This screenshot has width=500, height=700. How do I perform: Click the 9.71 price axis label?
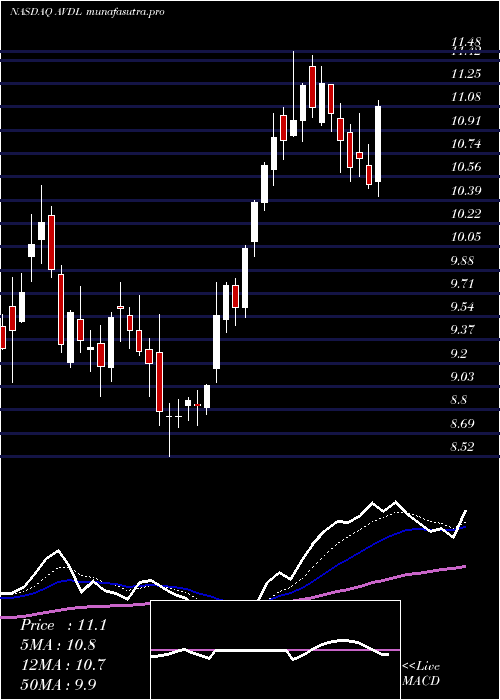(463, 284)
